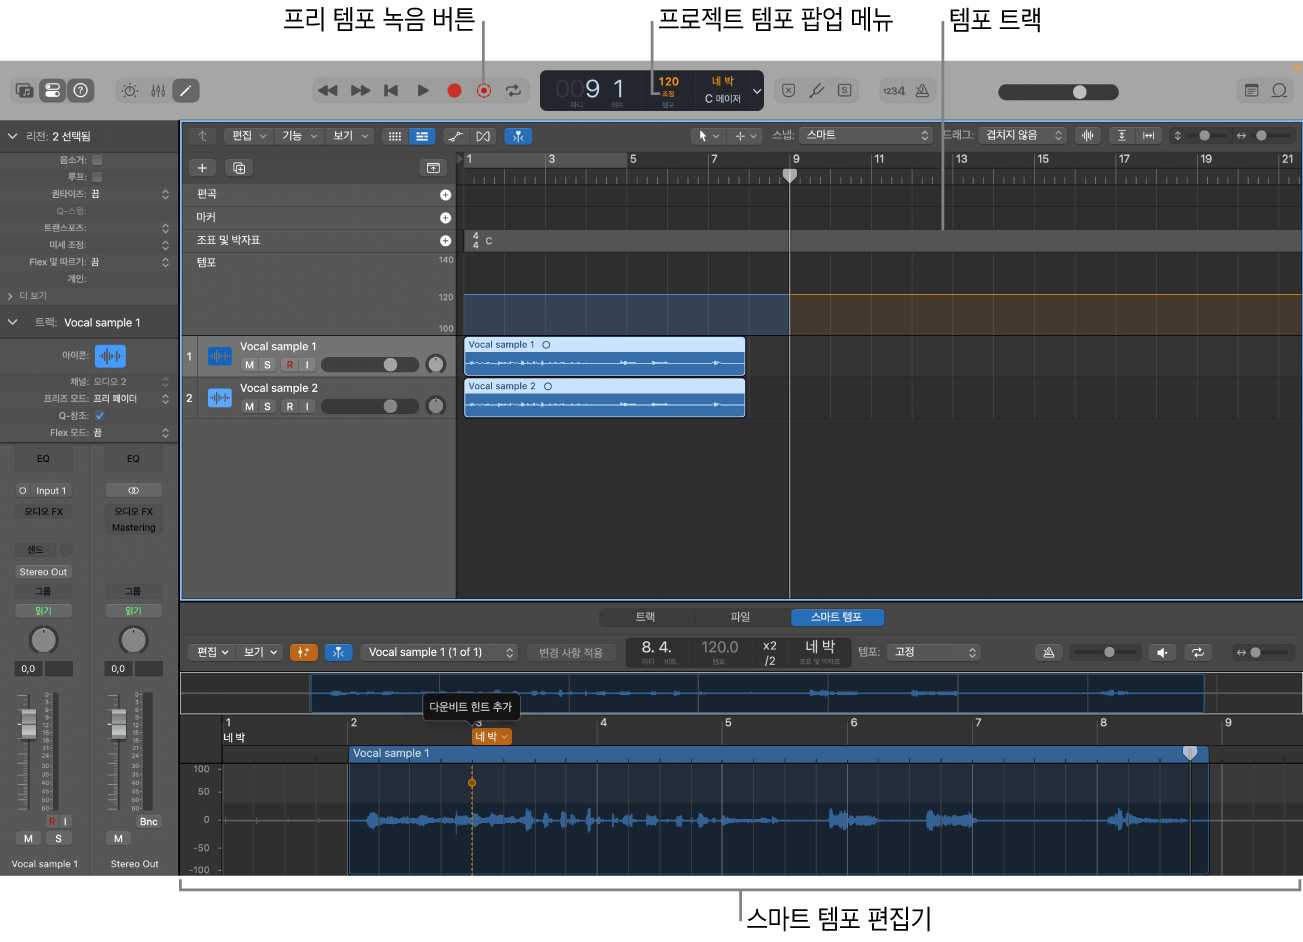Add an arrangement marker on 편곡 row
Image resolution: width=1303 pixels, height=942 pixels.
tap(445, 195)
